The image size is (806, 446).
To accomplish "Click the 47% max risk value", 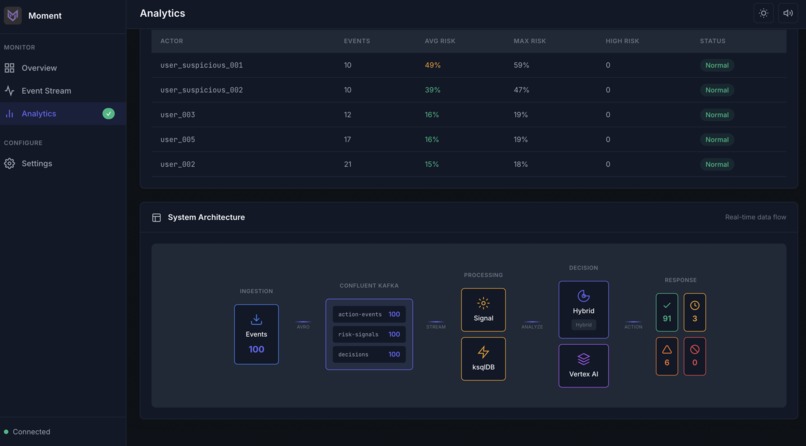I will point(521,90).
